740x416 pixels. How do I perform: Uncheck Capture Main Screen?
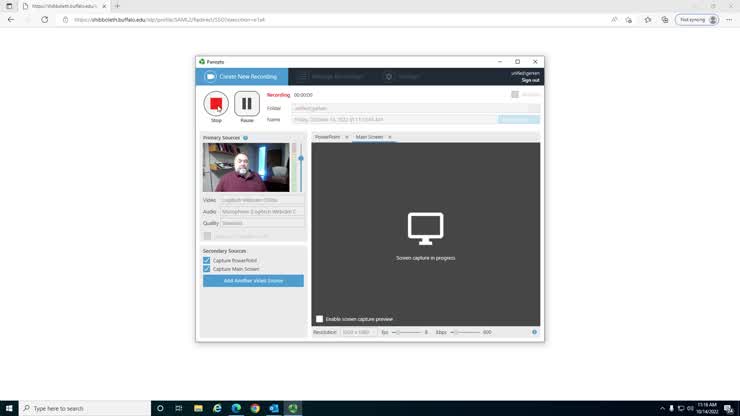(x=207, y=269)
